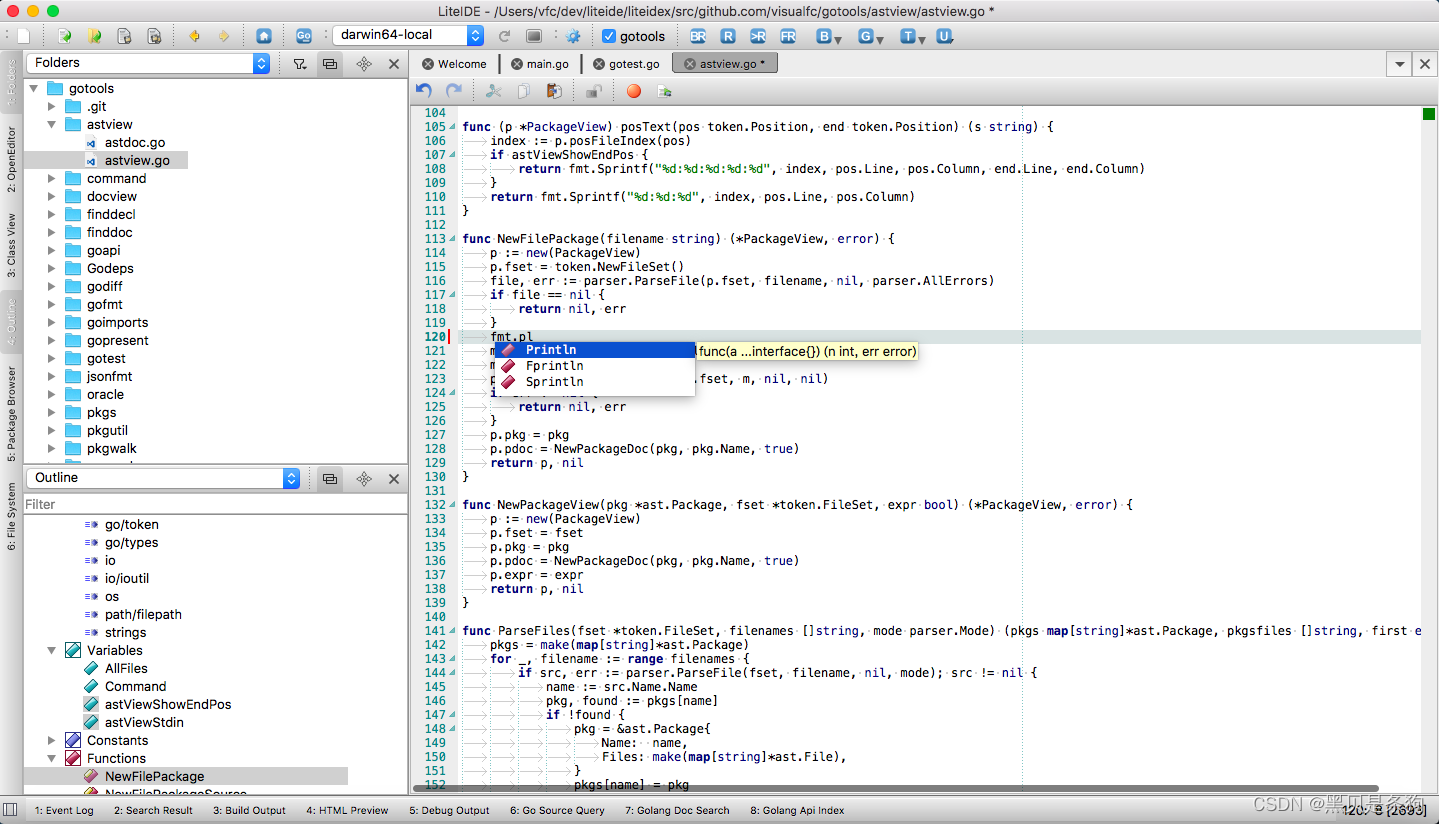Click Redo arrow in editor toolbar
Screen dimensions: 1439x824
[454, 91]
